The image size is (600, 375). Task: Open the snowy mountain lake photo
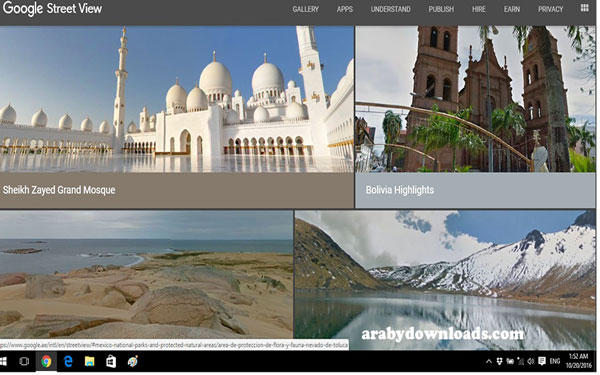tap(445, 280)
